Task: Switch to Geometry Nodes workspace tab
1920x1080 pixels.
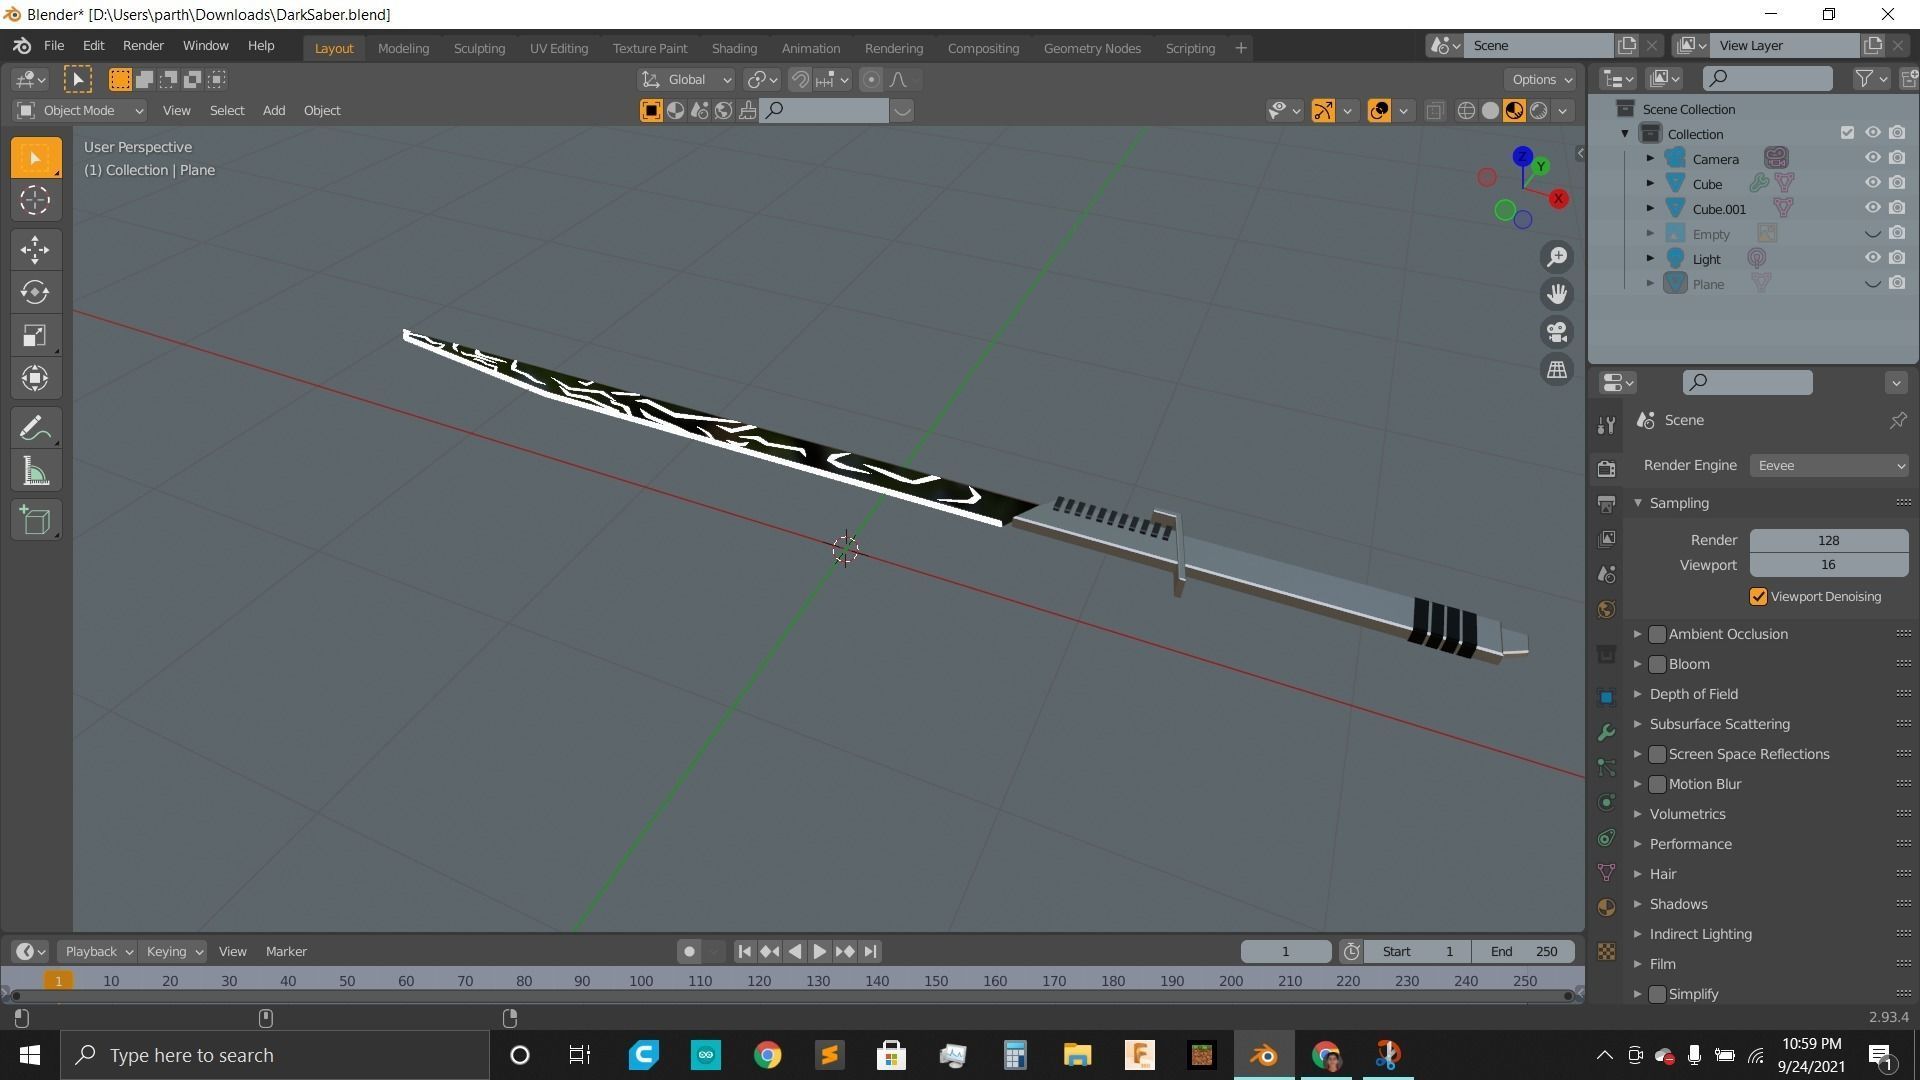Action: click(1092, 48)
